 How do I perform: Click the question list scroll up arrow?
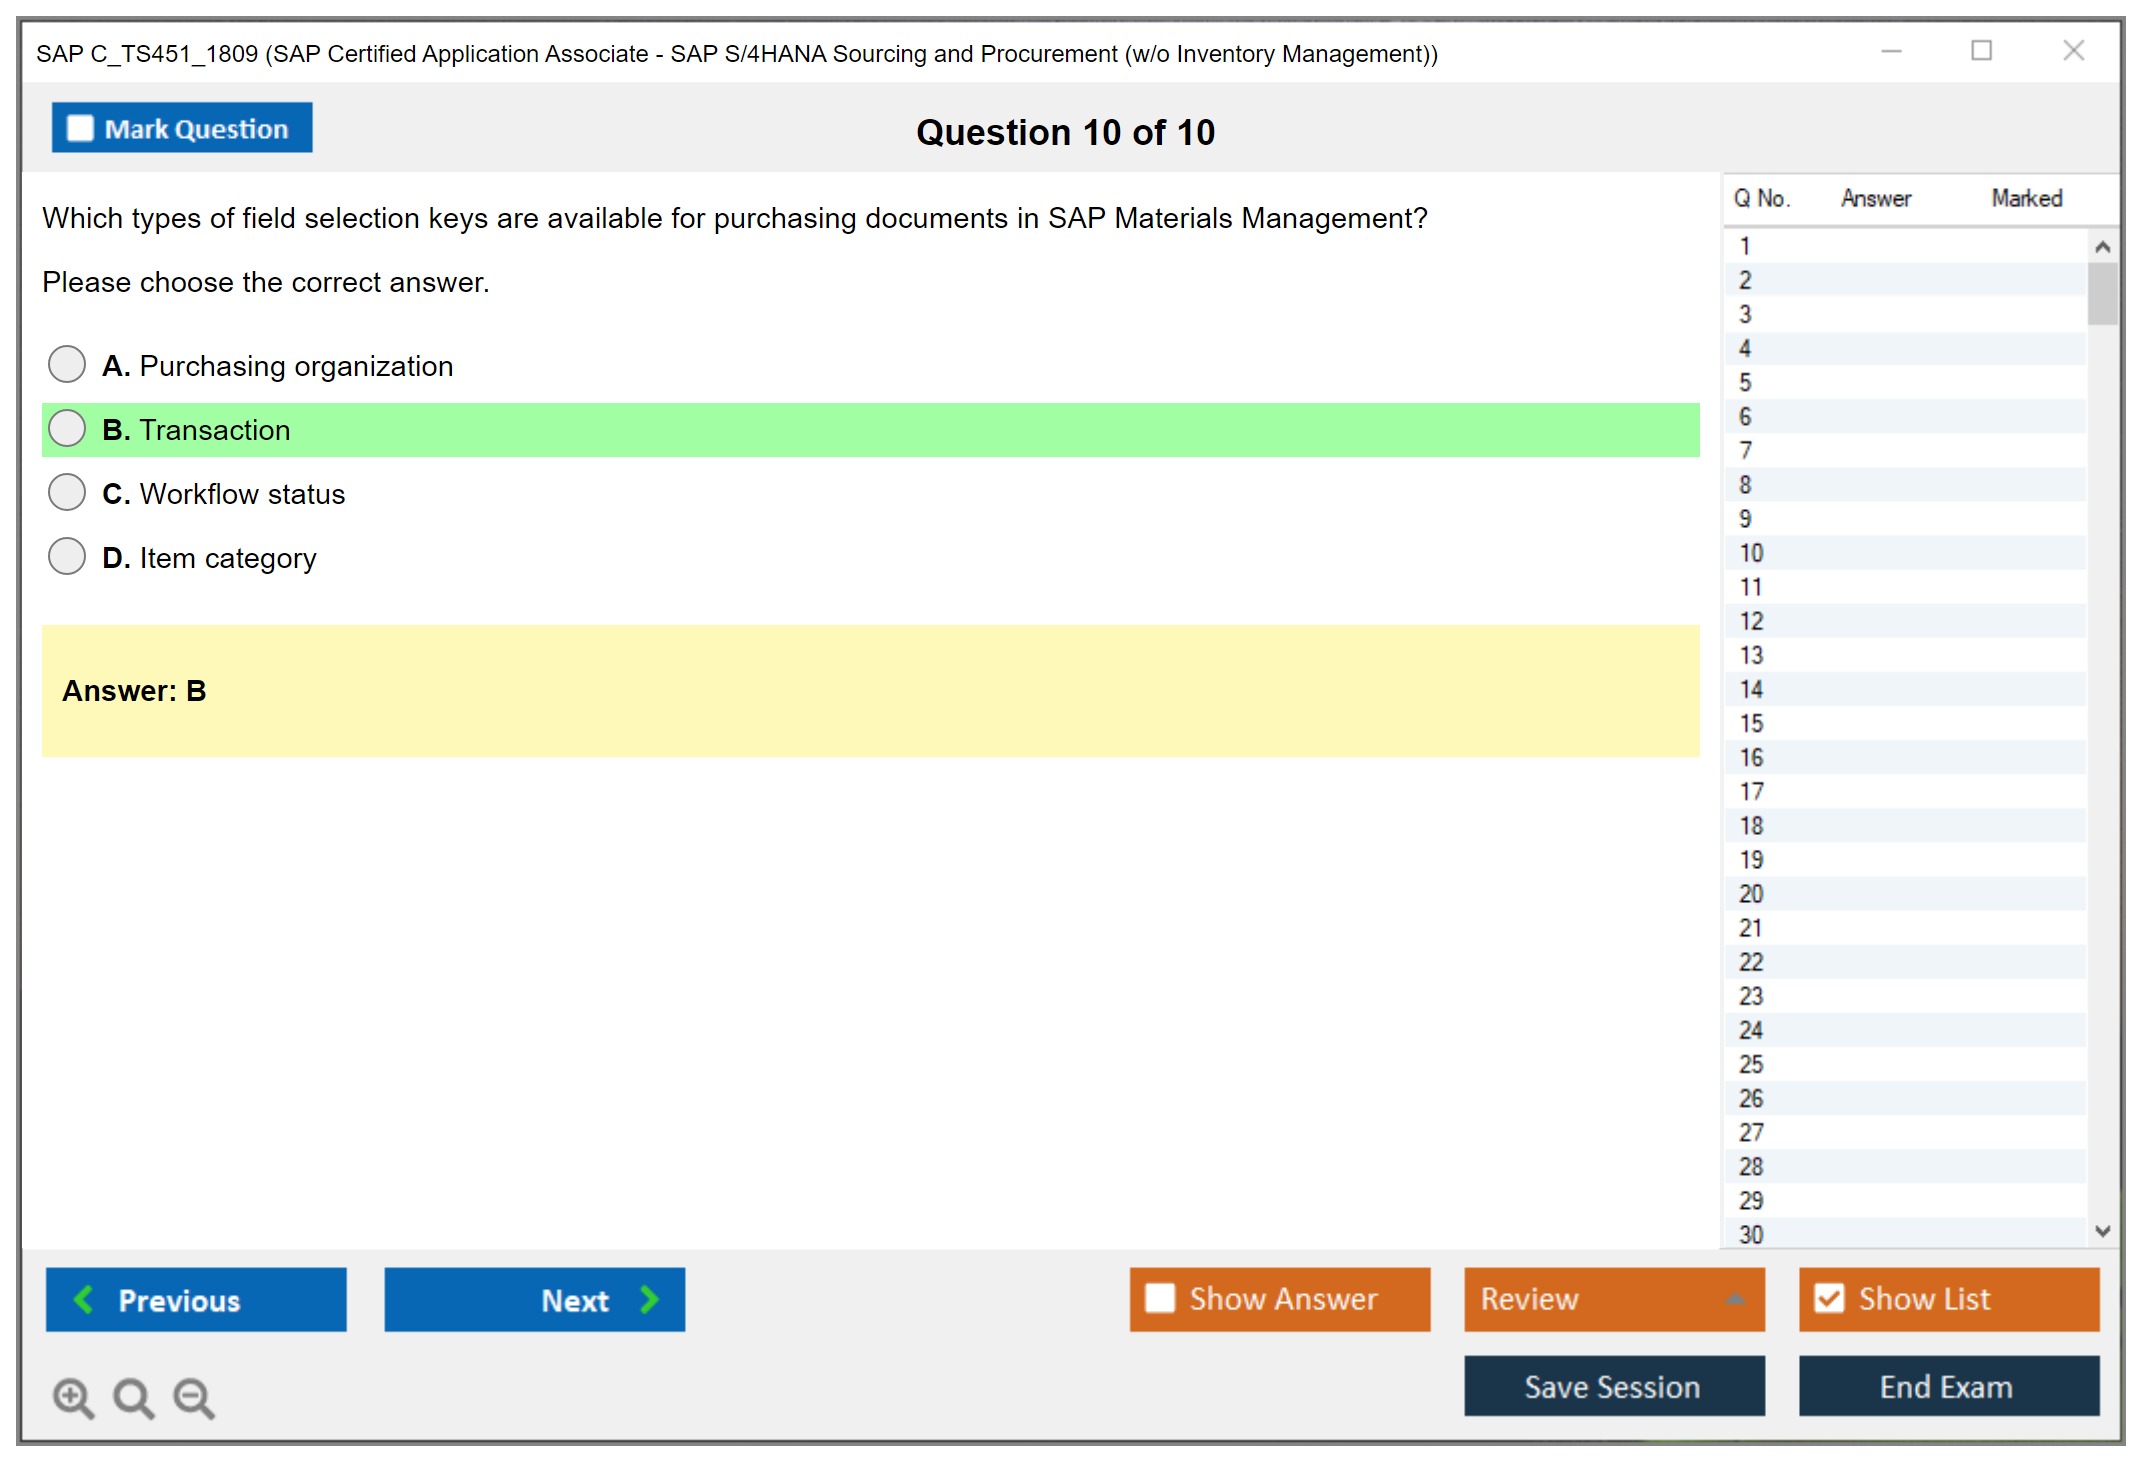coord(2102,247)
